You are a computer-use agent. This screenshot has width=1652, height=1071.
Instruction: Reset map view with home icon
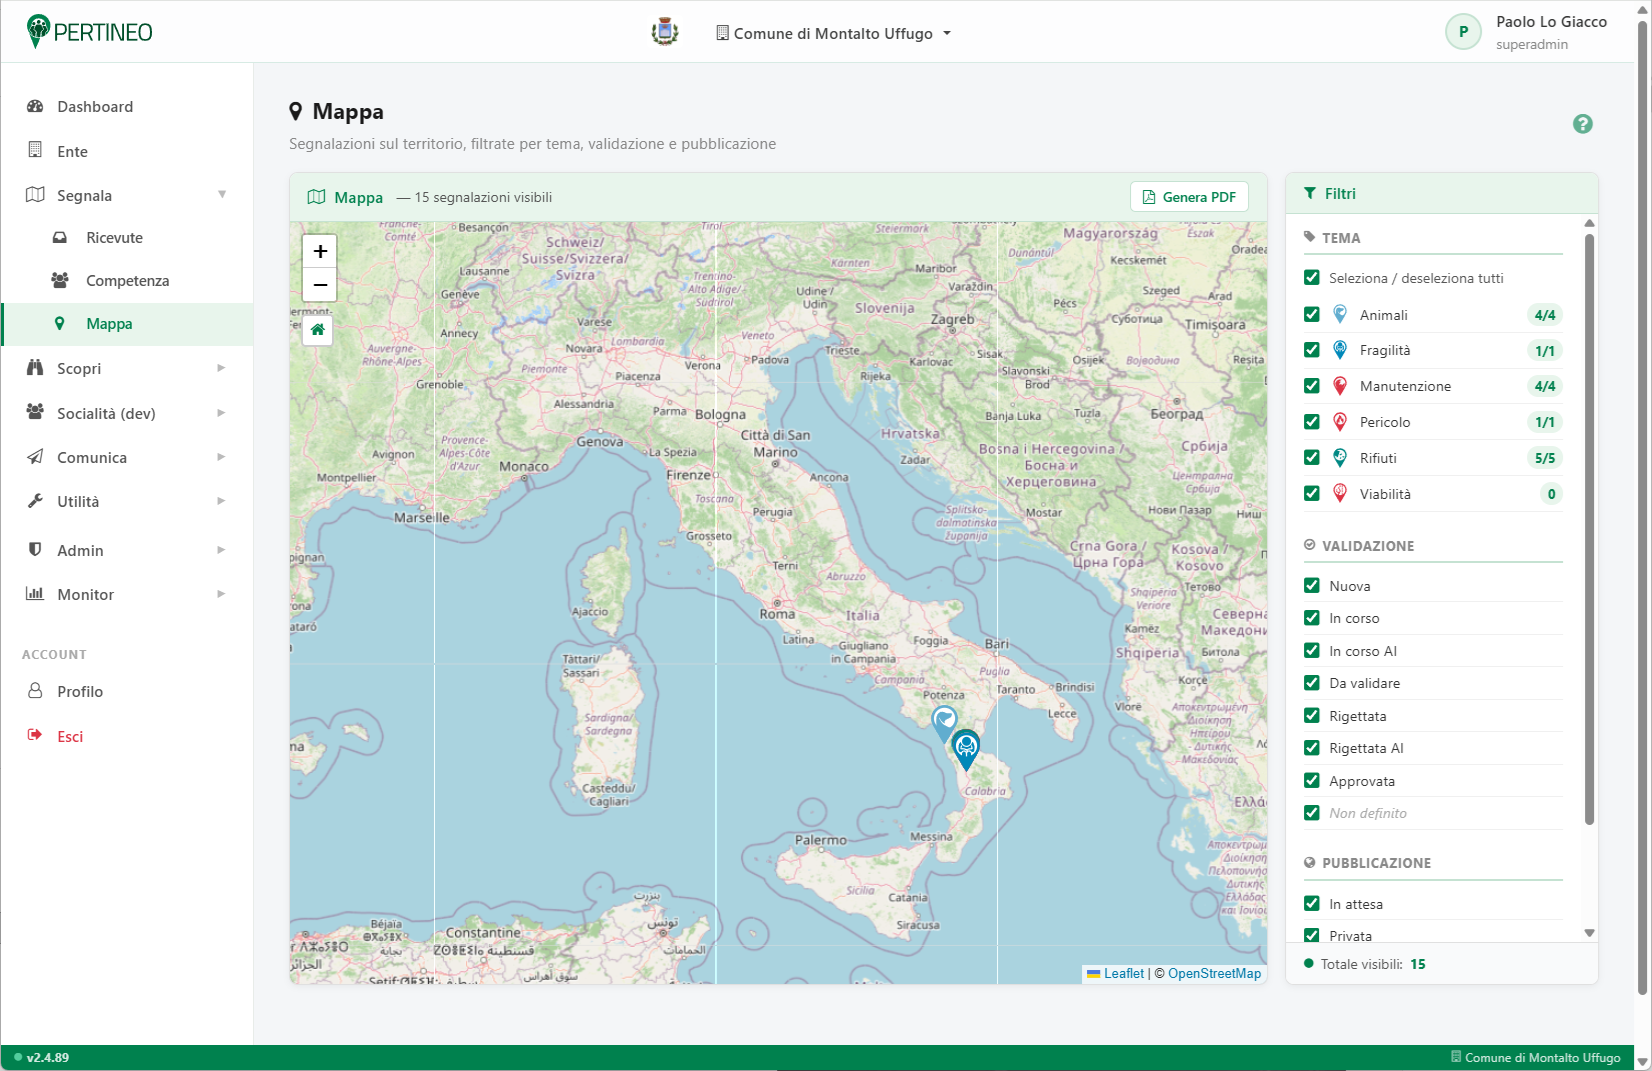point(318,329)
